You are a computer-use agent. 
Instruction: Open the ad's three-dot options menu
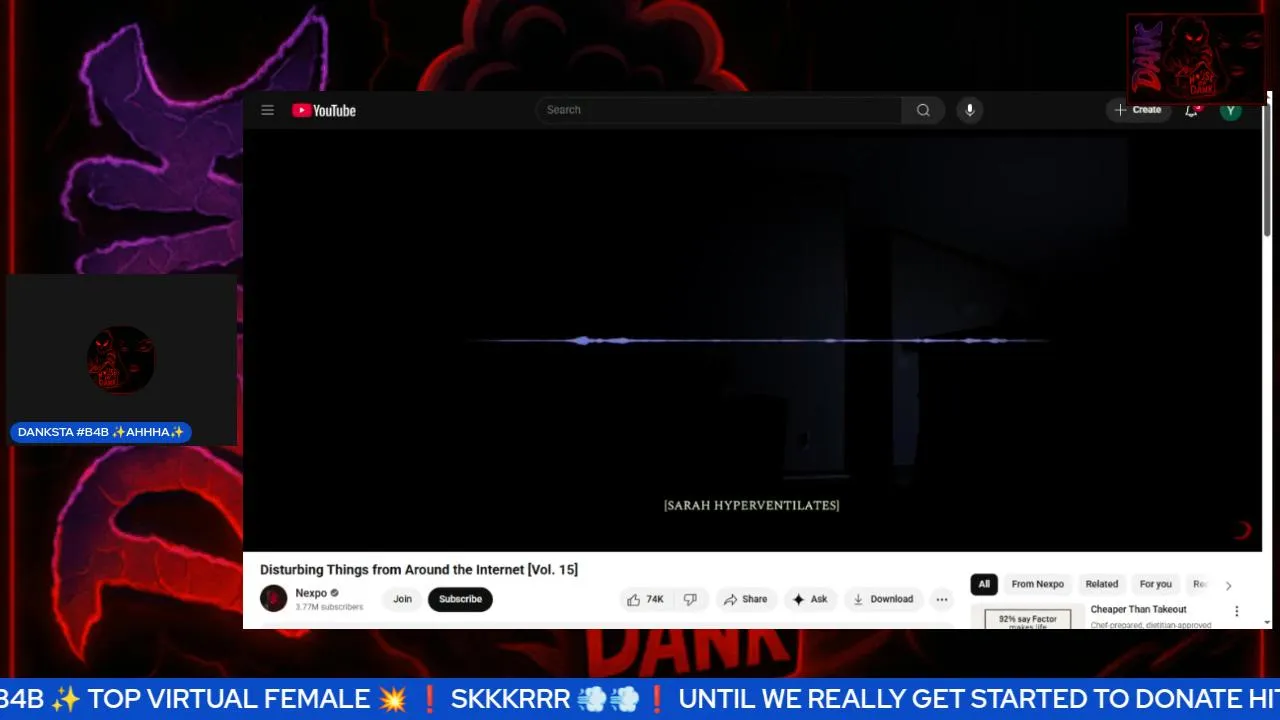[x=1236, y=611]
